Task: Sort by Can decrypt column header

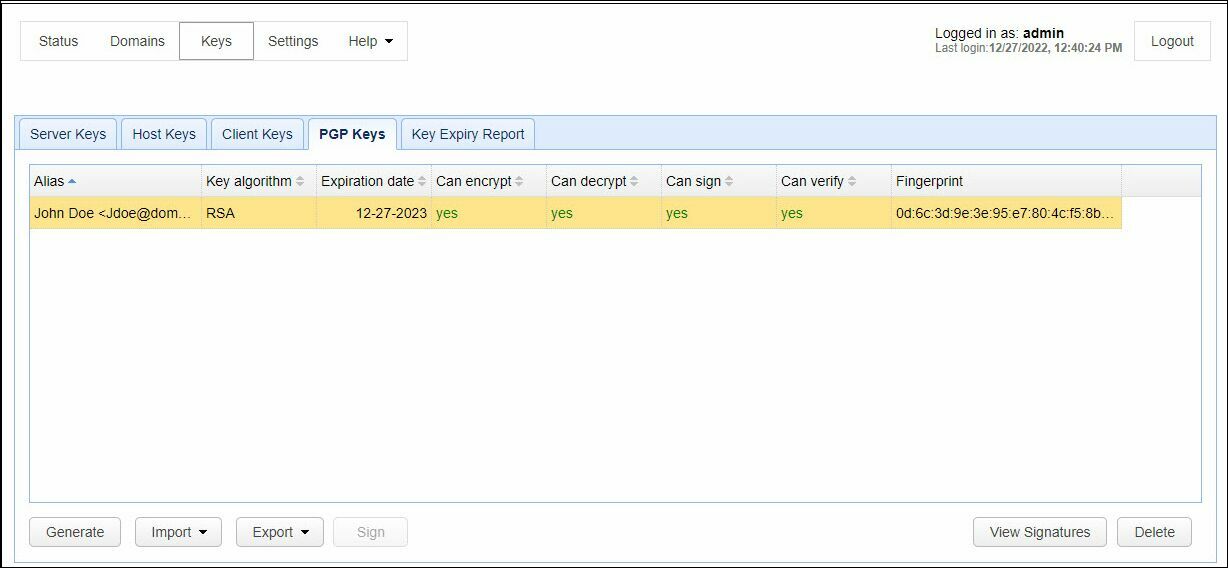Action: tap(604, 181)
